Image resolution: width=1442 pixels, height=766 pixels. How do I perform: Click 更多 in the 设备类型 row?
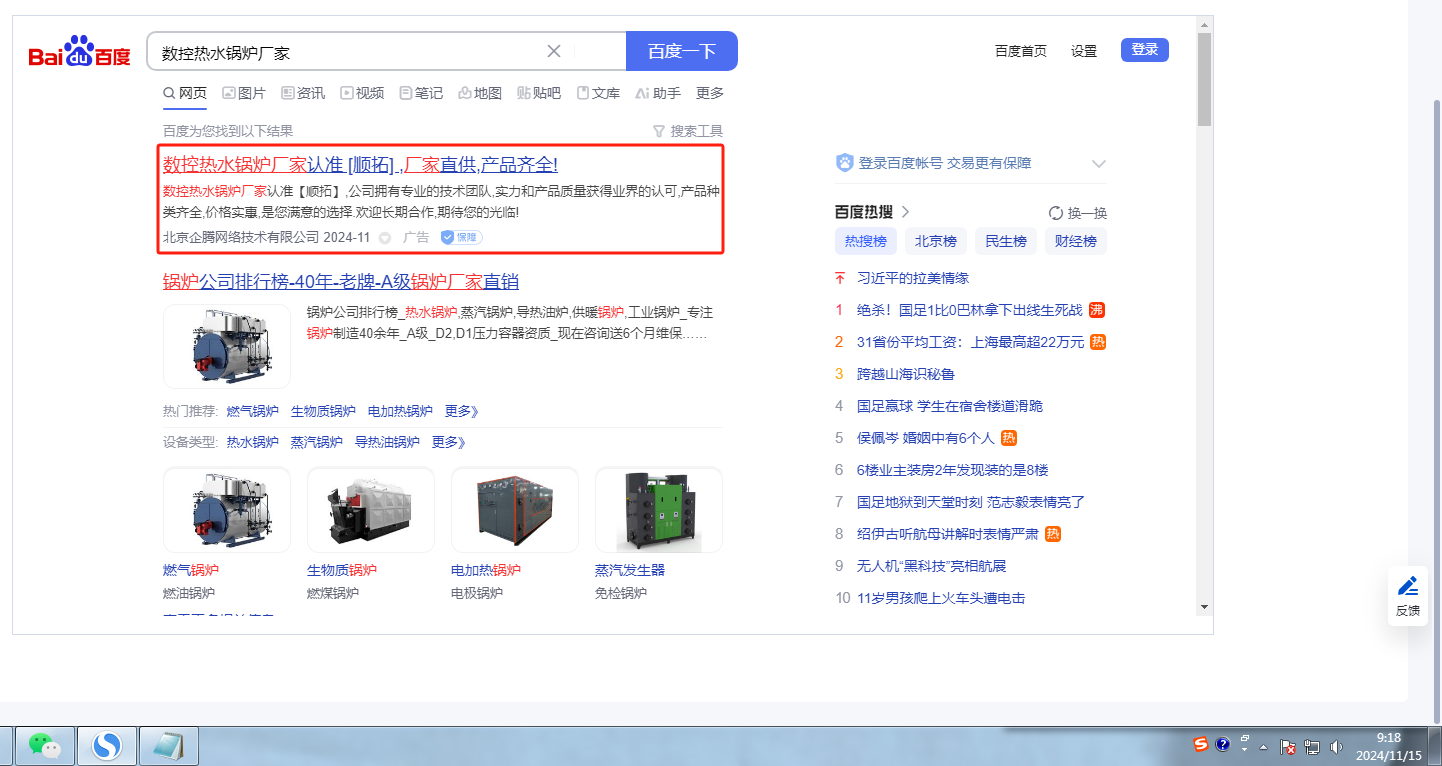[x=449, y=442]
